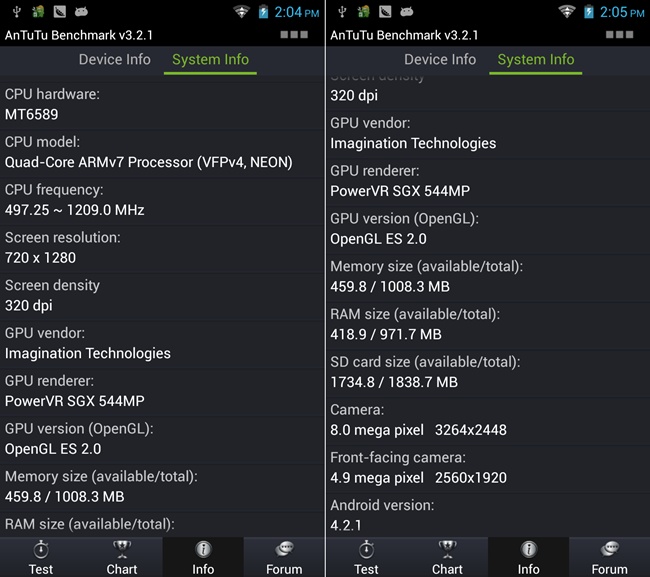Viewport: 650px width, 577px height.
Task: Tap AnTuTu Benchmark v3.2.1 title in right screen
Action: pos(404,35)
